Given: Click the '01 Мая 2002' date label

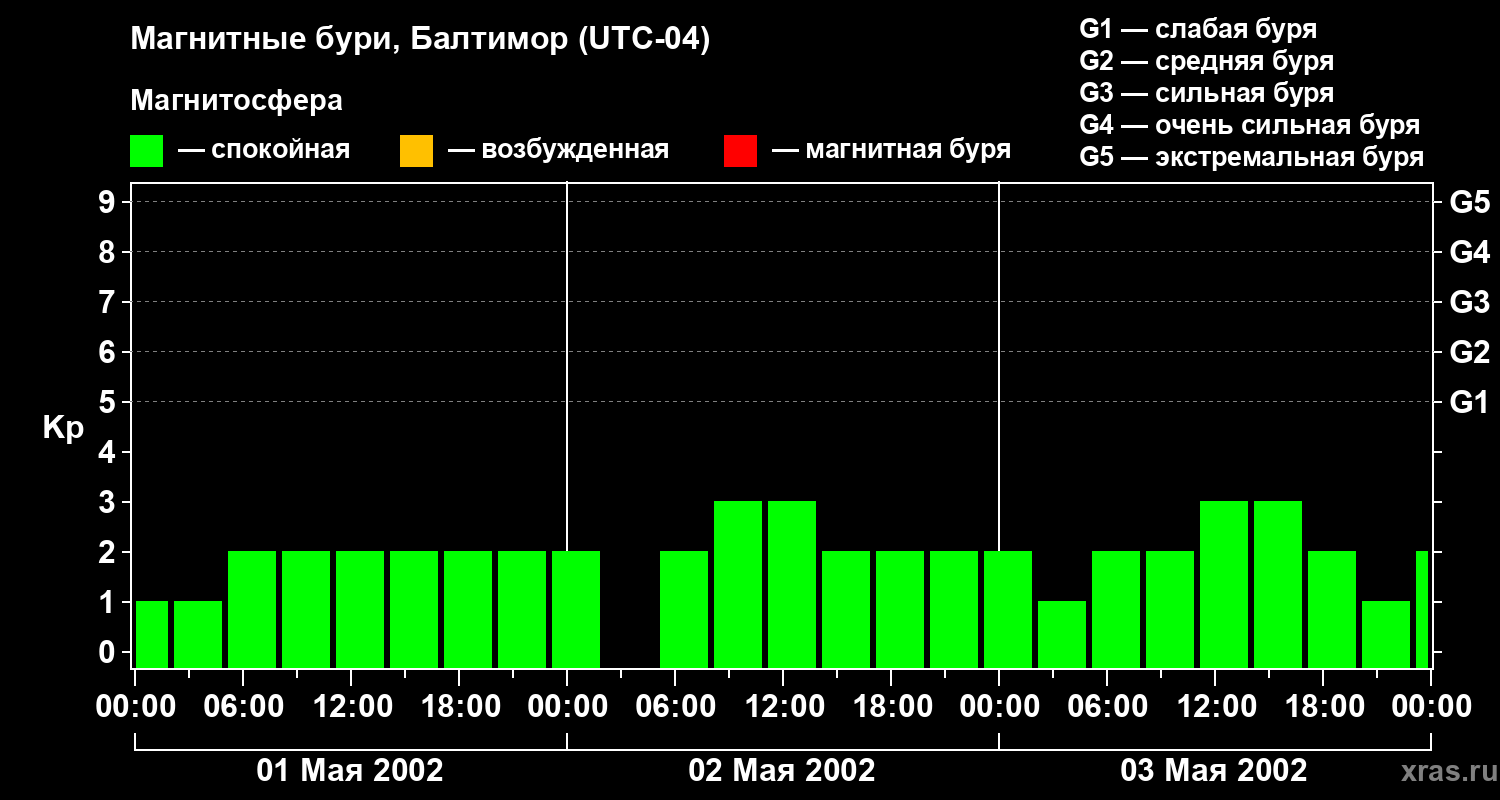Looking at the screenshot, I should click(350, 771).
